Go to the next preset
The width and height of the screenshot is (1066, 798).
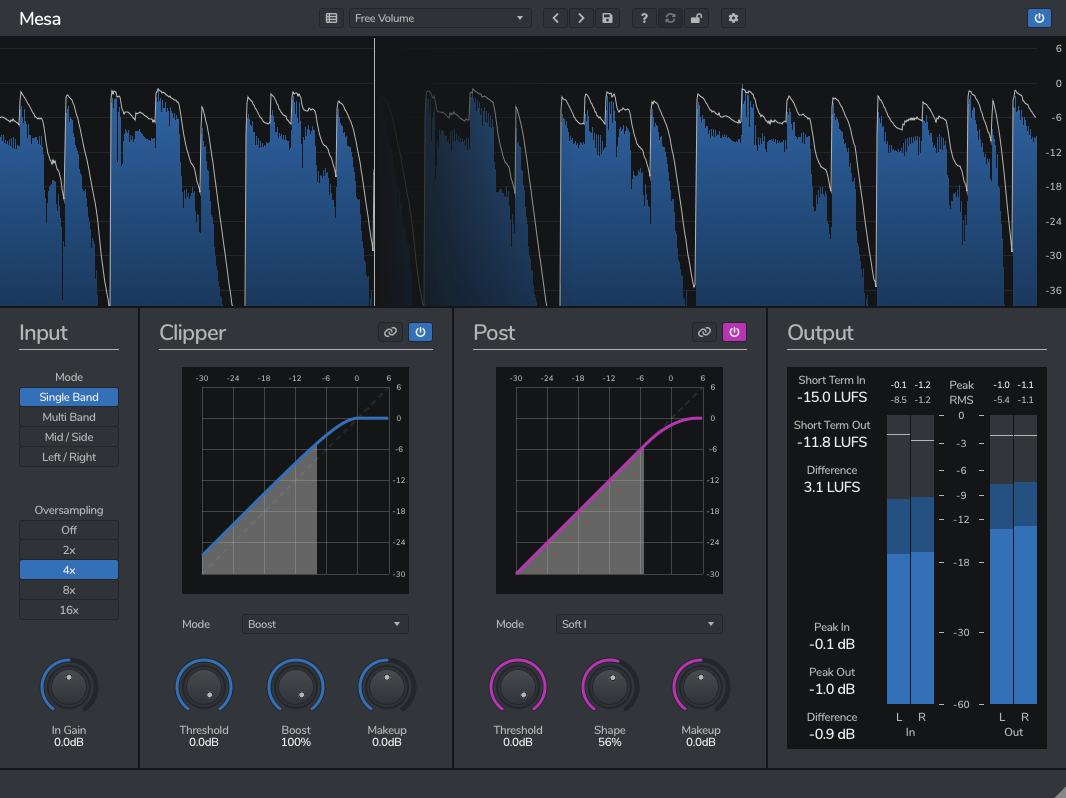[582, 18]
